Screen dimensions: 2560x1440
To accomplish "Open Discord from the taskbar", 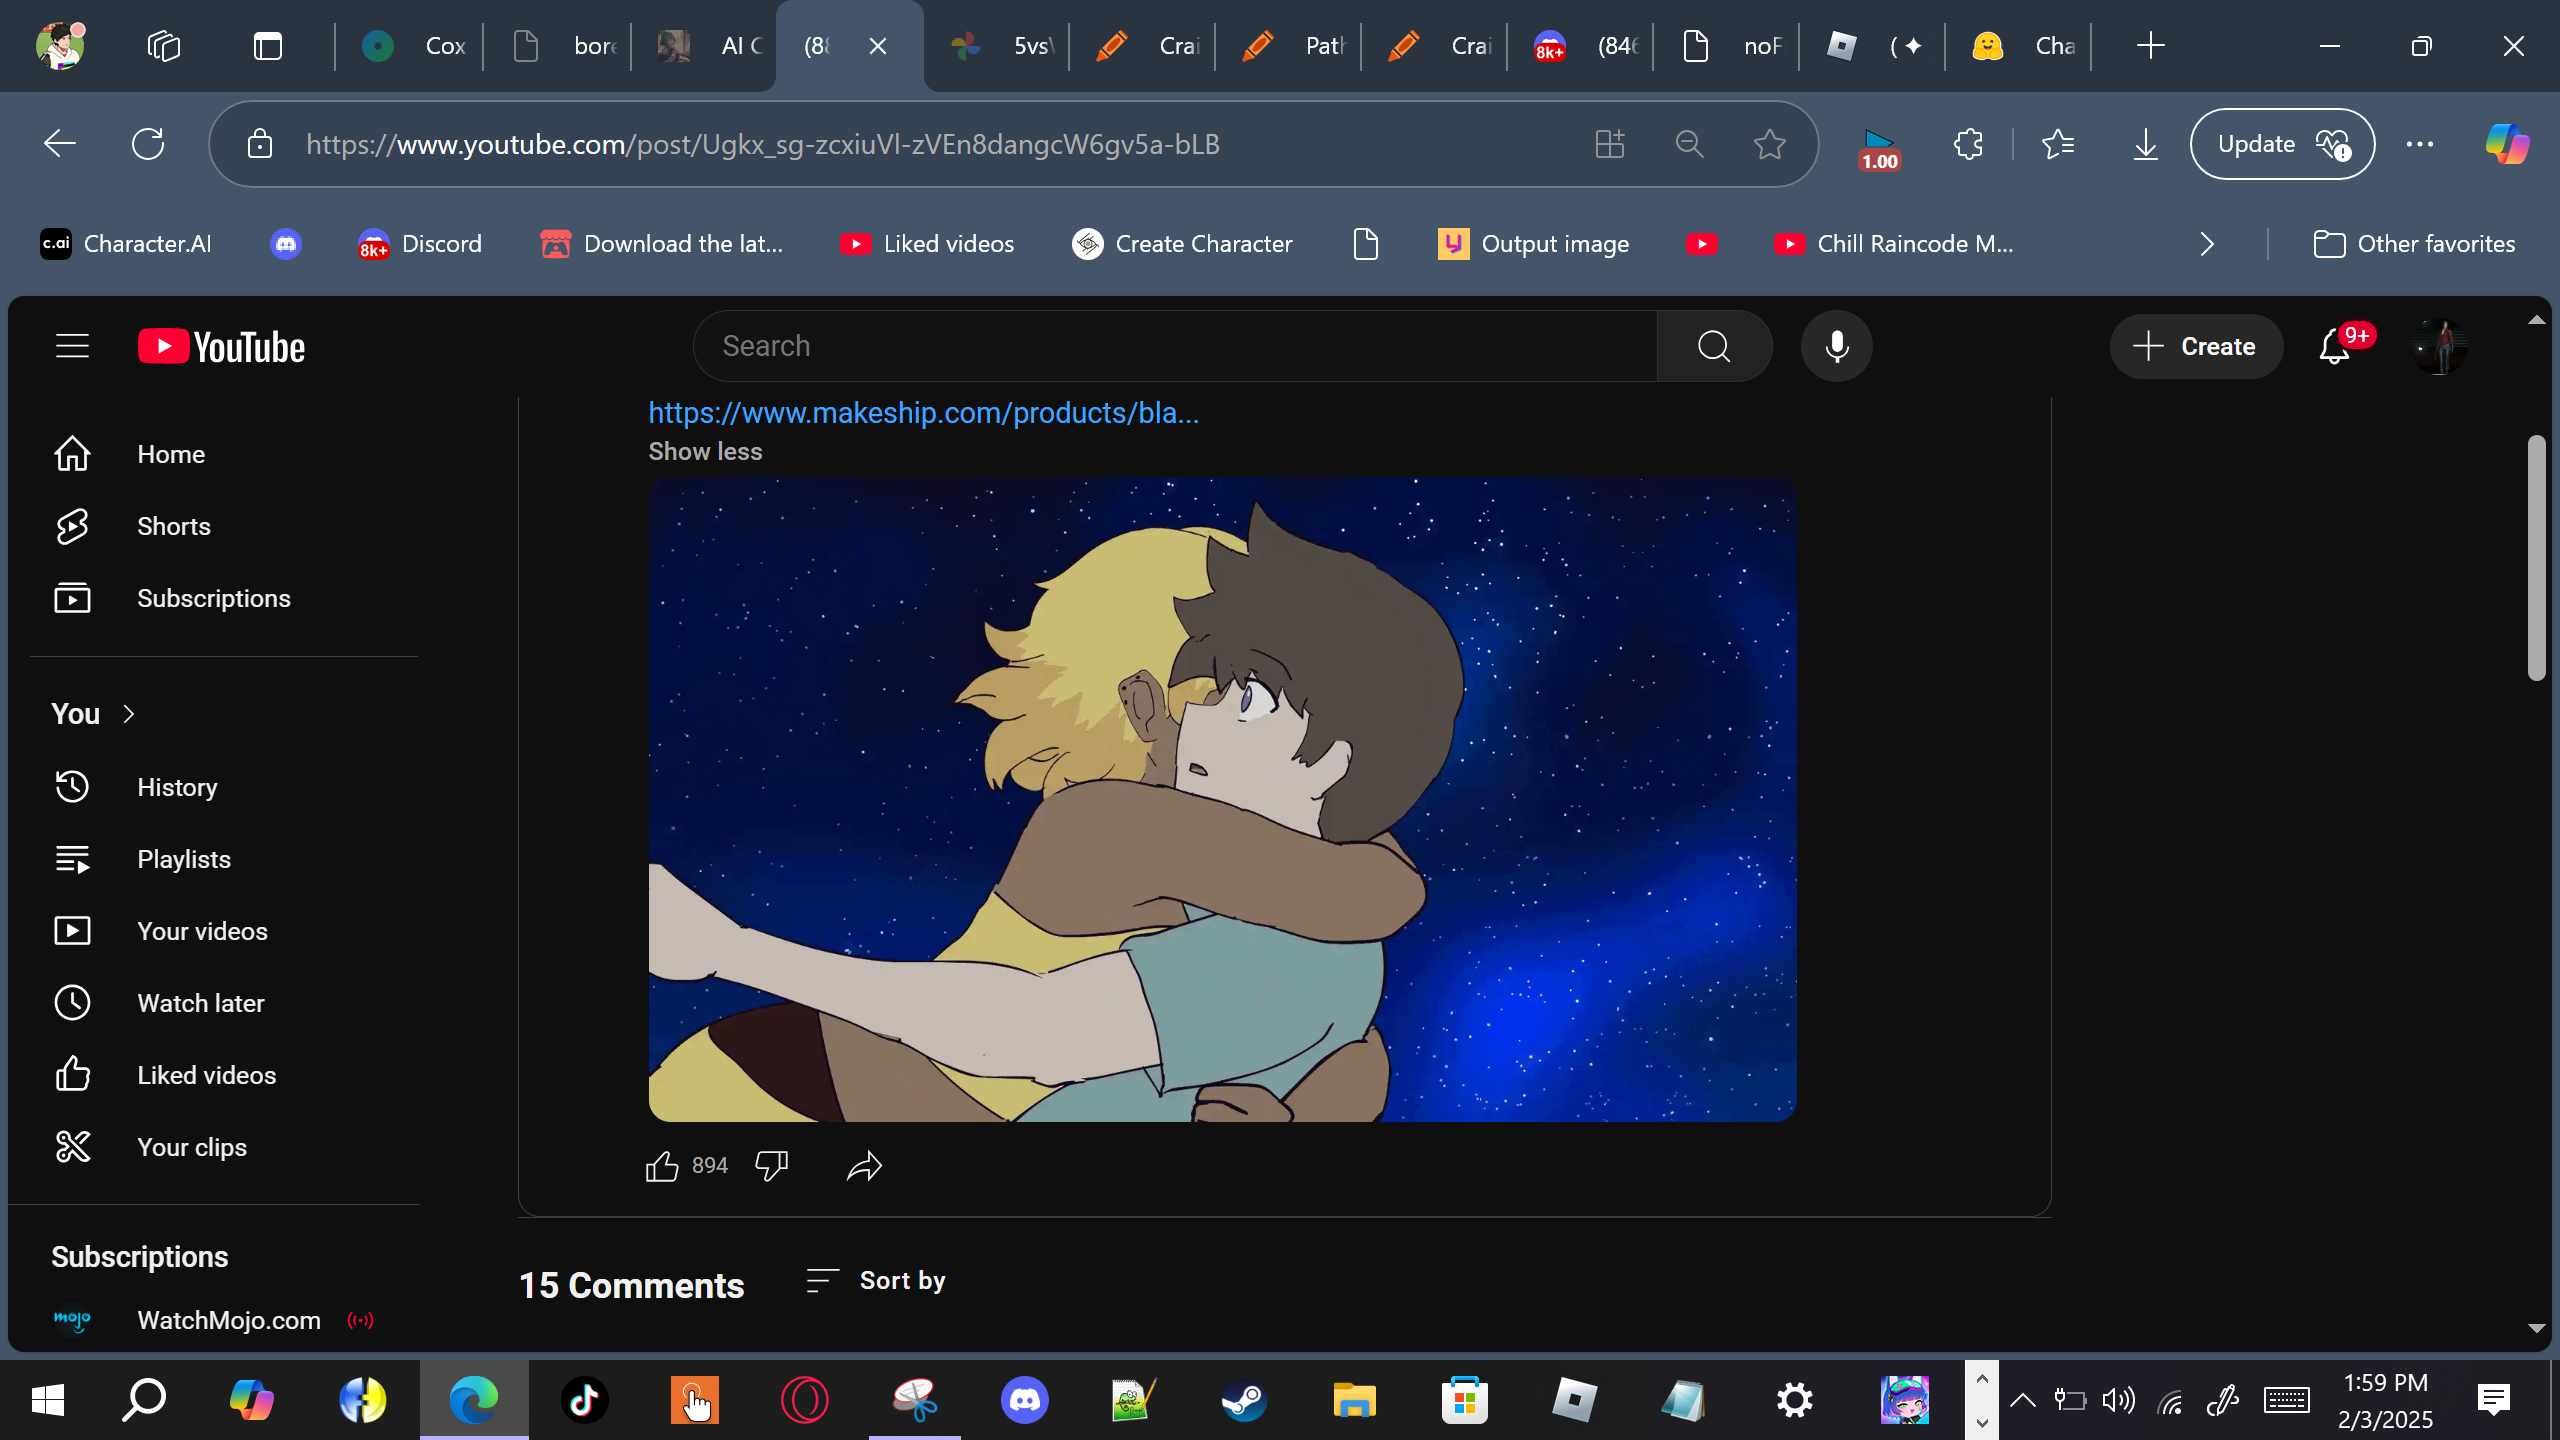I will click(1025, 1400).
